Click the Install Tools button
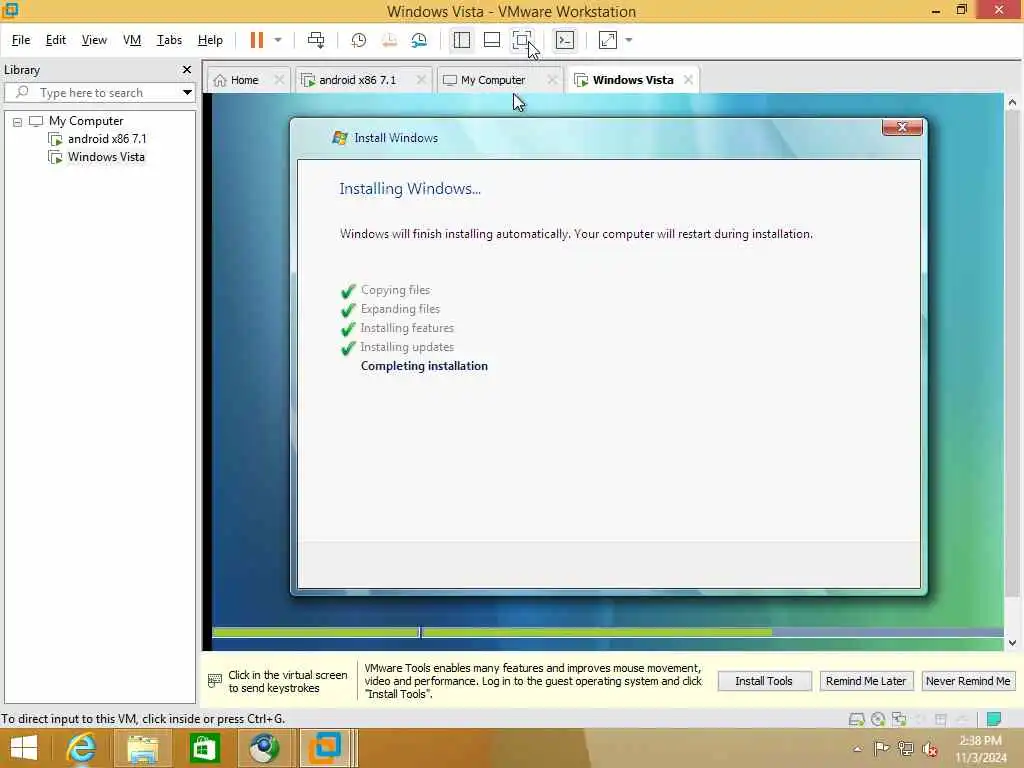 pos(764,681)
